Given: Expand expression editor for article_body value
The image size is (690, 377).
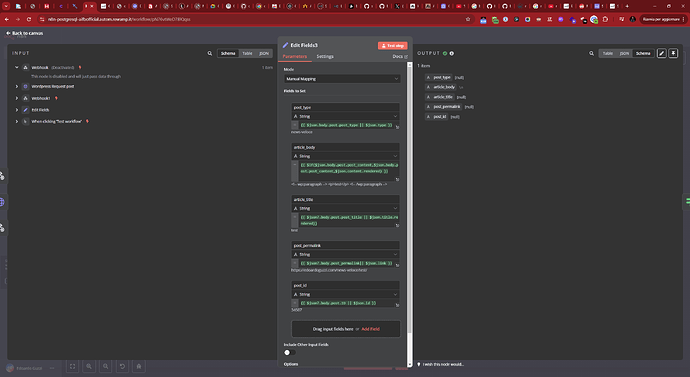Looking at the screenshot, I should 397,179.
